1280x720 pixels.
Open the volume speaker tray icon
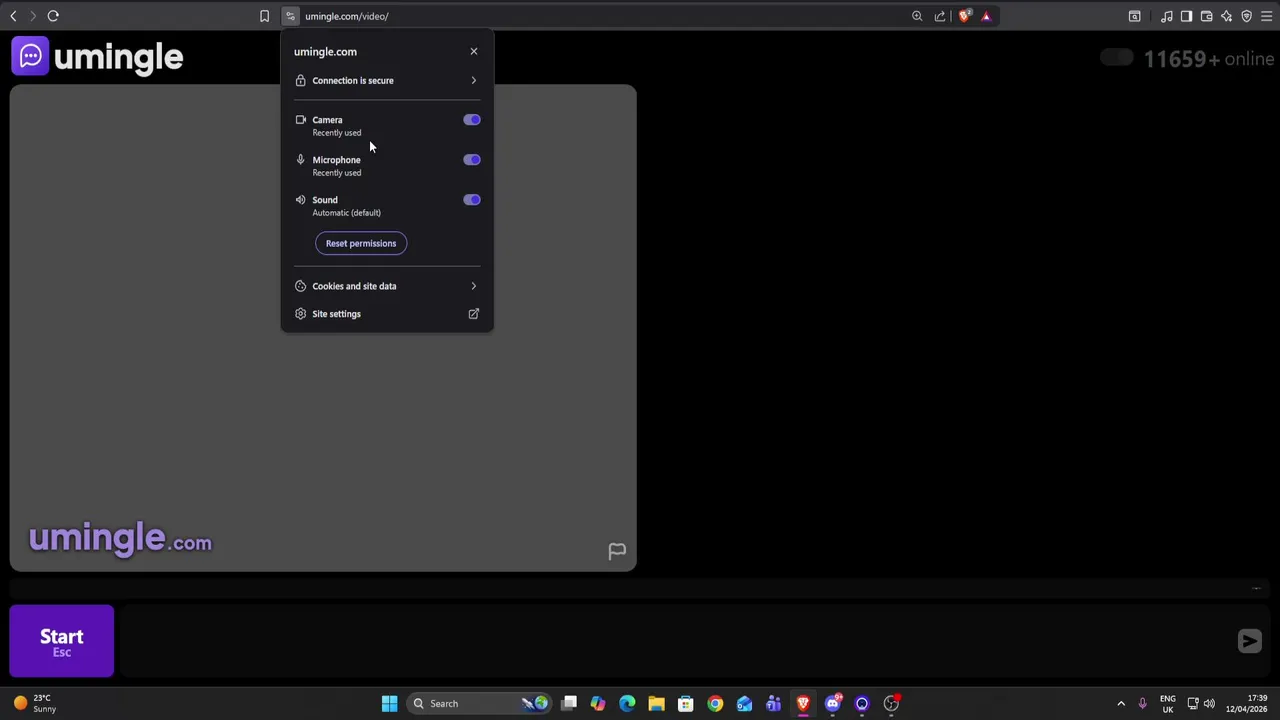[1210, 703]
